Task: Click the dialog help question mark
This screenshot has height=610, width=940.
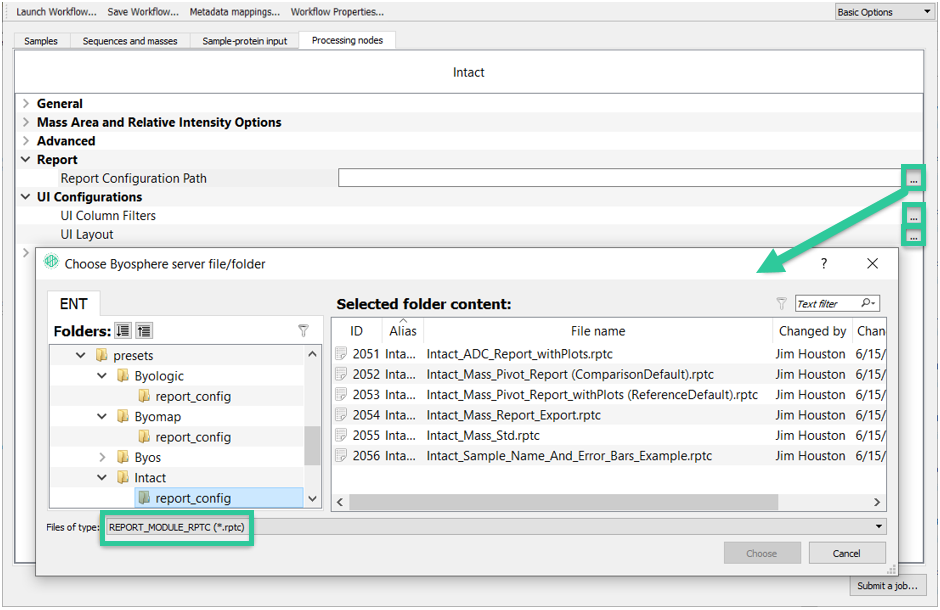Action: click(x=824, y=264)
